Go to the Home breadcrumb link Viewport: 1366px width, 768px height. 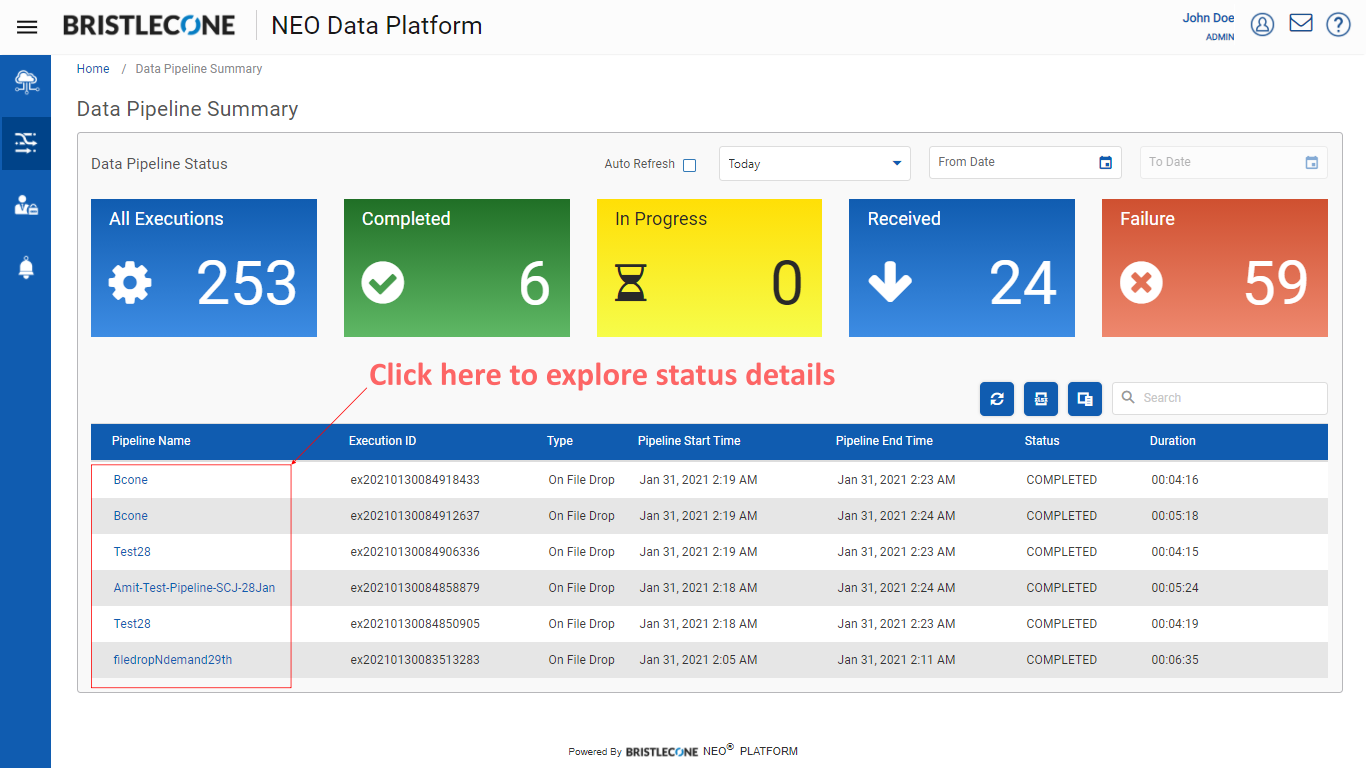[x=93, y=69]
